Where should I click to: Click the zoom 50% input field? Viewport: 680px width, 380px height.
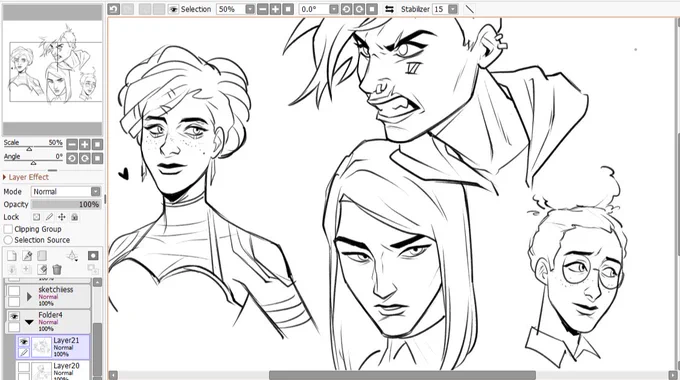[x=231, y=9]
